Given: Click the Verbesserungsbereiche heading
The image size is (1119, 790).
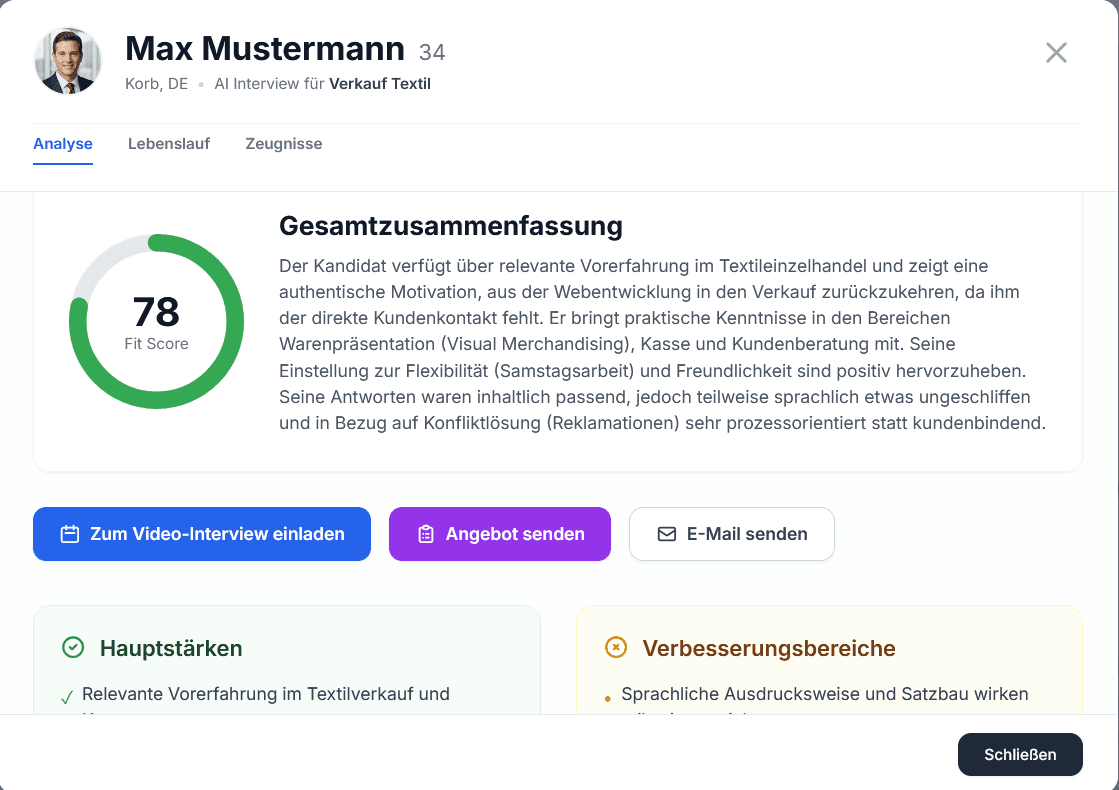Looking at the screenshot, I should 769,648.
